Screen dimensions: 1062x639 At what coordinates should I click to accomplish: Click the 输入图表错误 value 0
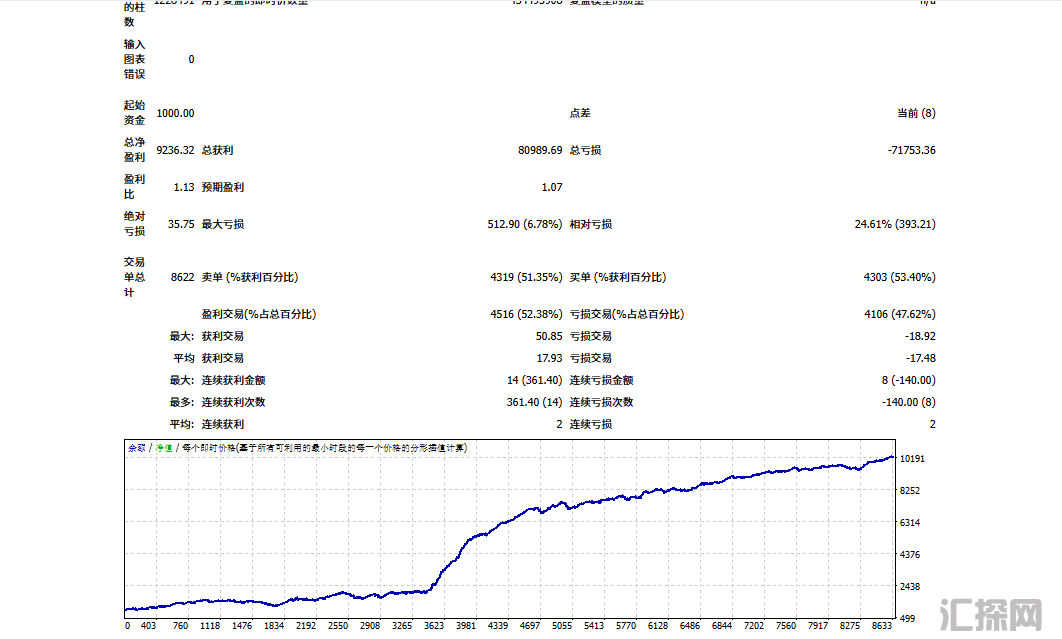point(191,59)
